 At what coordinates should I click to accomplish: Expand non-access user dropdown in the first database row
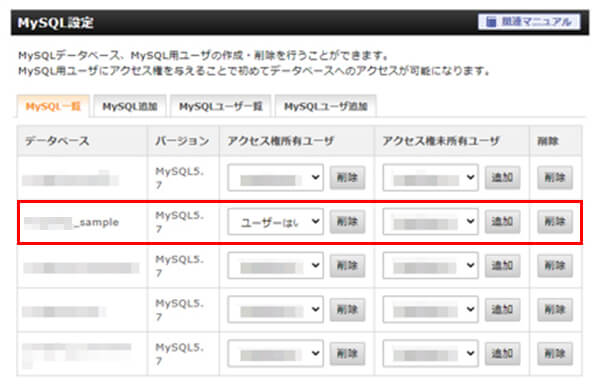click(430, 178)
